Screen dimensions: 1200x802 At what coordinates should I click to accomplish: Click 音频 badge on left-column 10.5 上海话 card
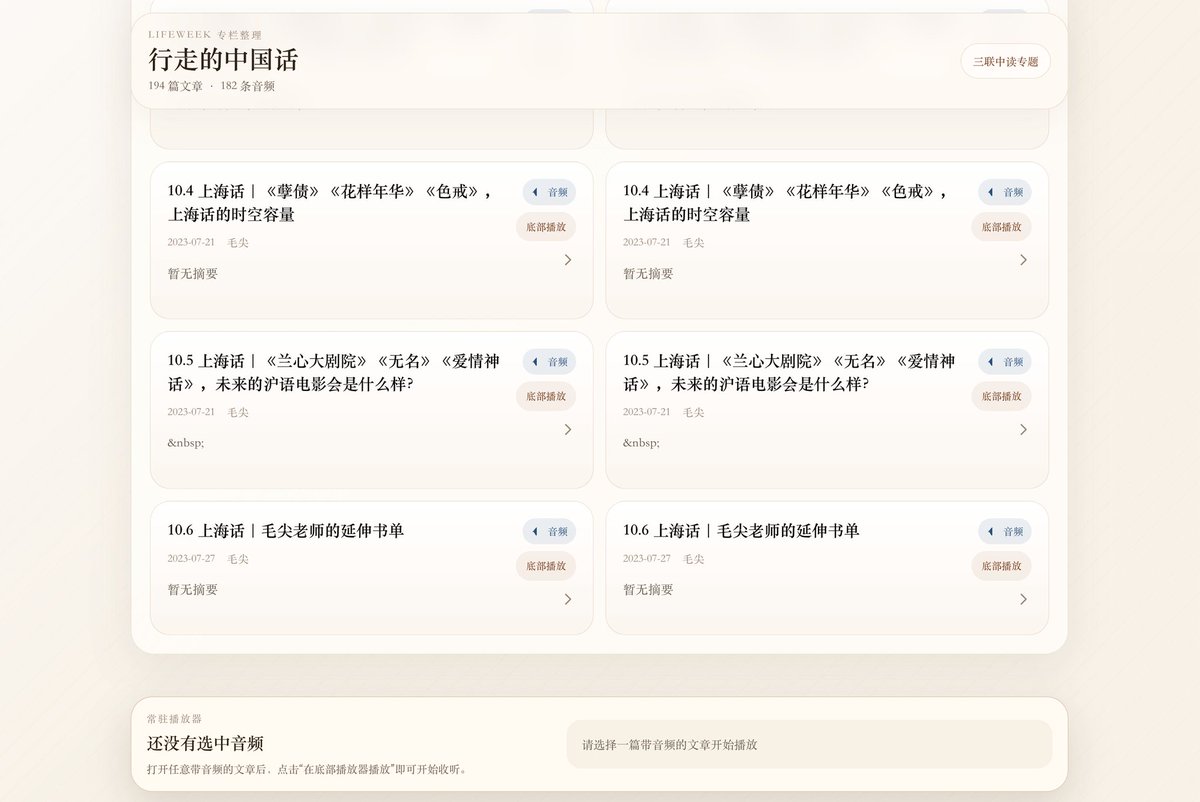[549, 362]
